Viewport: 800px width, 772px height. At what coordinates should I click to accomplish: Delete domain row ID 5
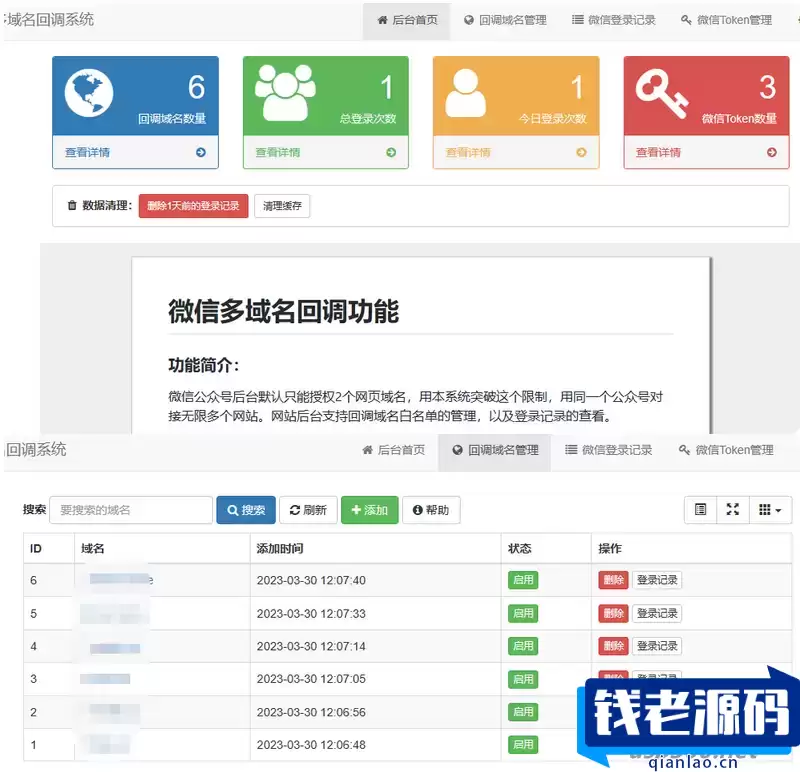(x=613, y=613)
